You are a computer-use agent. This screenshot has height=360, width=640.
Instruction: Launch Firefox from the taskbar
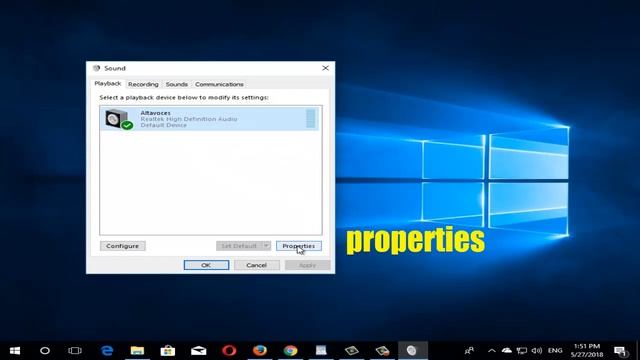tap(260, 351)
